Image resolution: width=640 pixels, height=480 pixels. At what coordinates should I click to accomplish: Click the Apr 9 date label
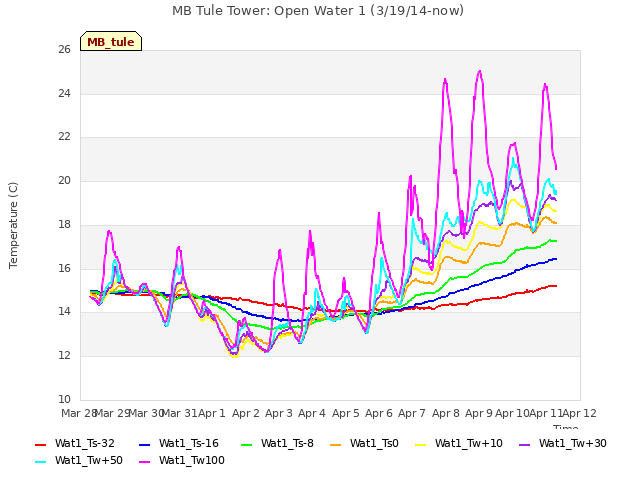point(479,413)
